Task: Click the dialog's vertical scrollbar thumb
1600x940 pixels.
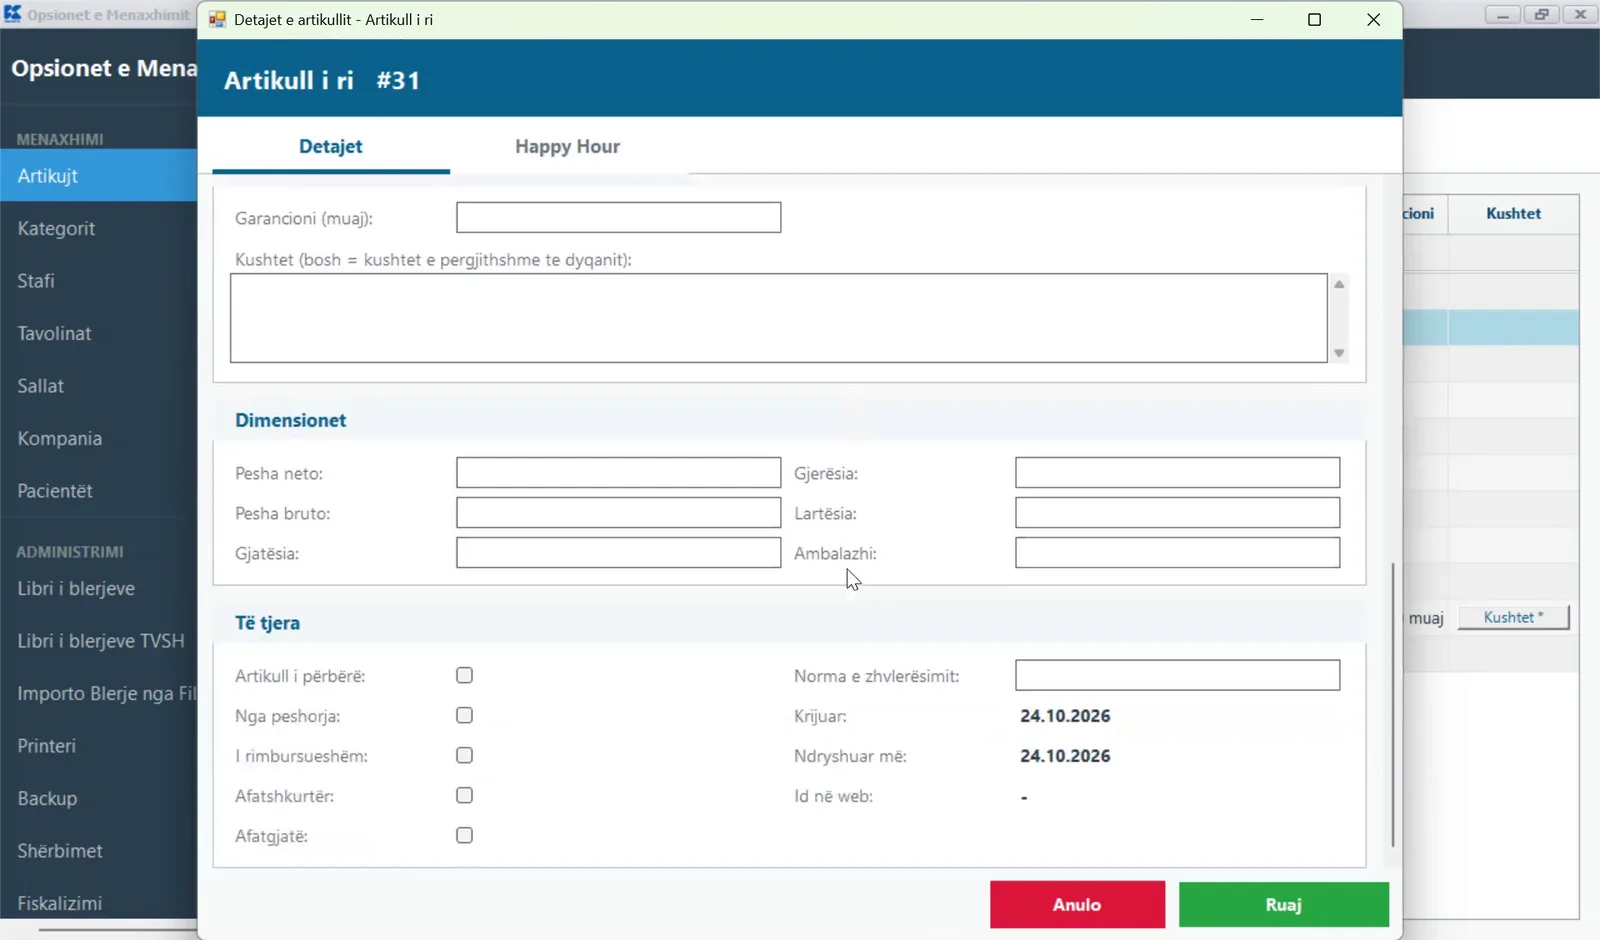Action: [x=1392, y=705]
